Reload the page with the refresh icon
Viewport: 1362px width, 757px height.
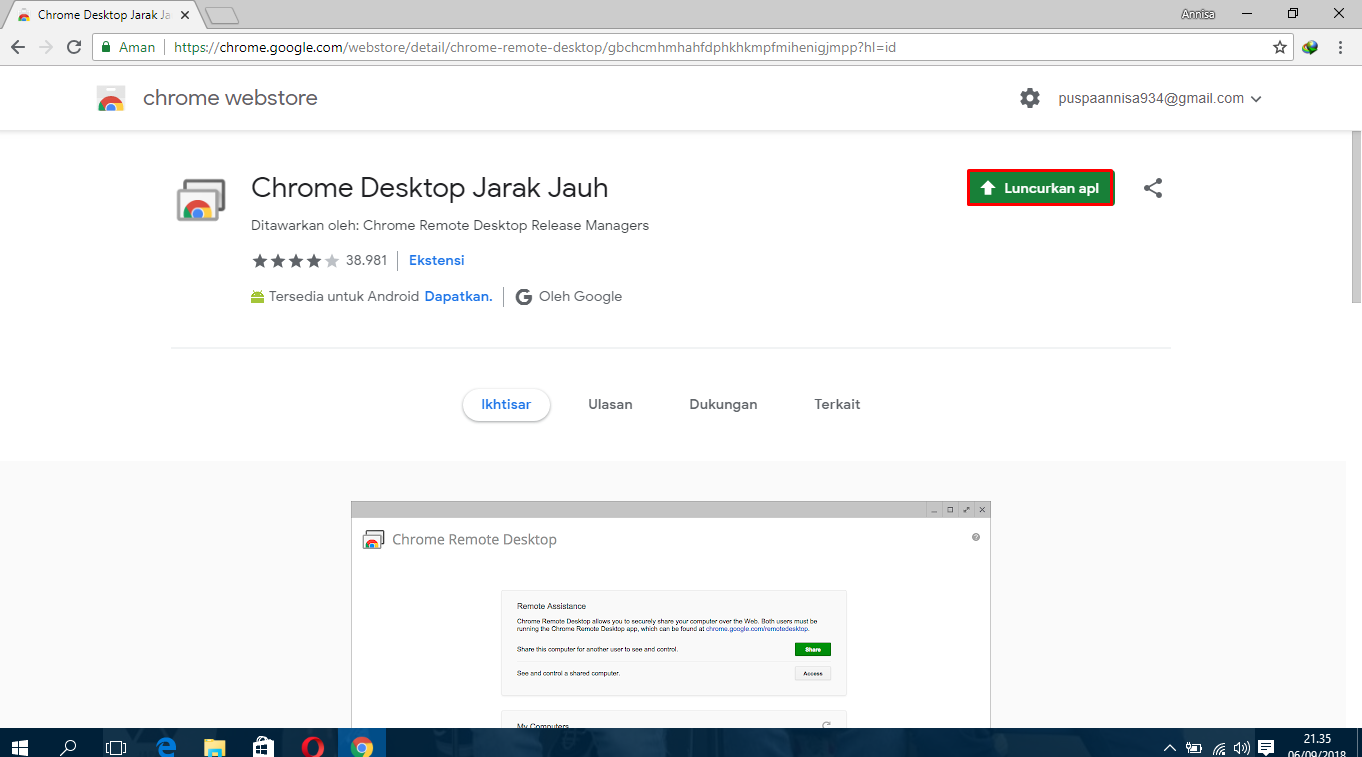click(74, 47)
